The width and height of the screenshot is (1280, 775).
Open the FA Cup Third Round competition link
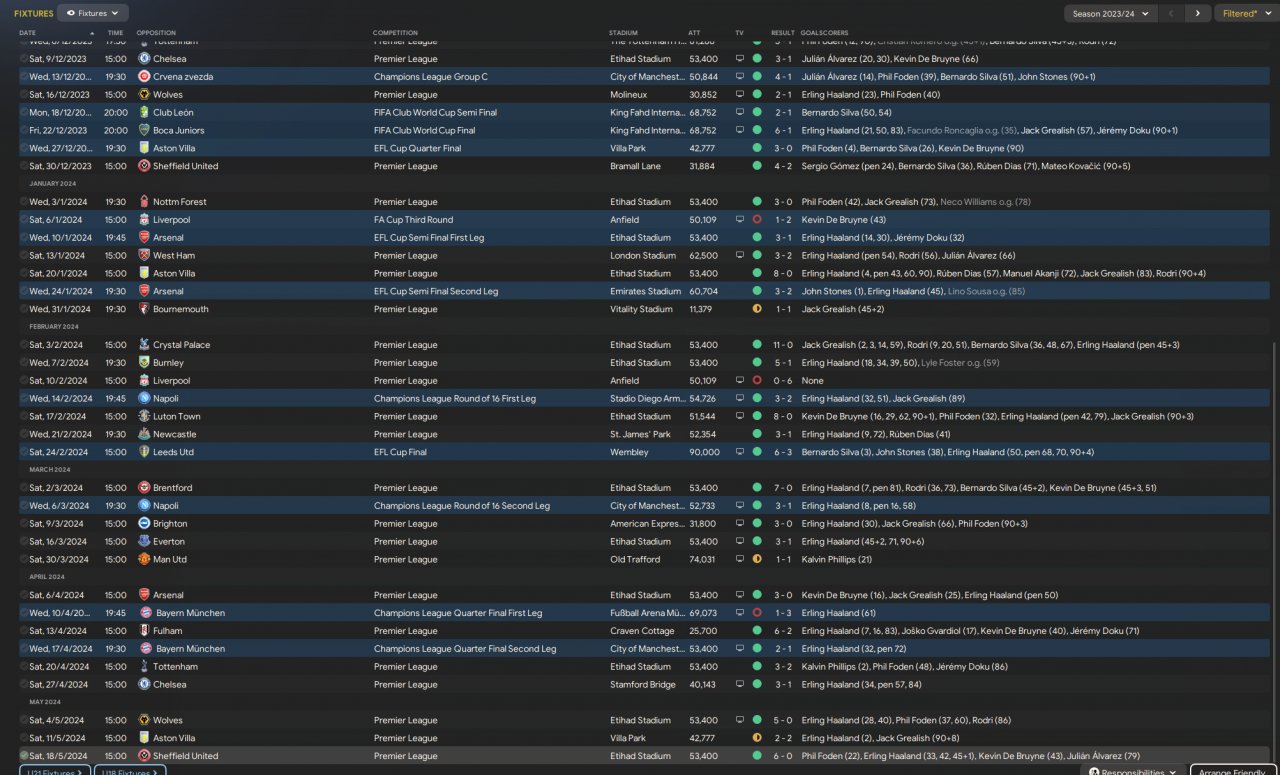tap(414, 220)
